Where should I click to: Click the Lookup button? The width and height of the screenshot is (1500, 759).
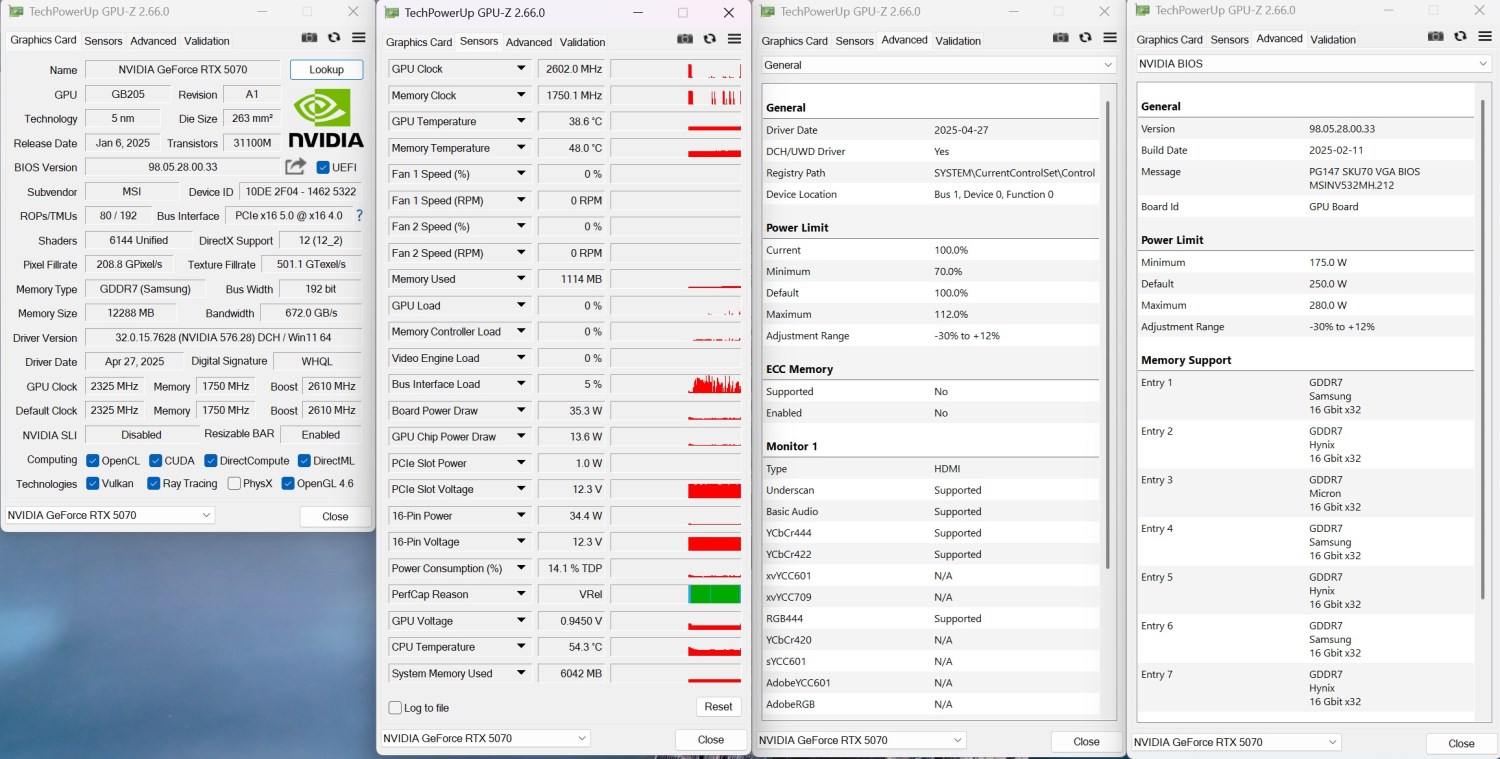coord(326,70)
